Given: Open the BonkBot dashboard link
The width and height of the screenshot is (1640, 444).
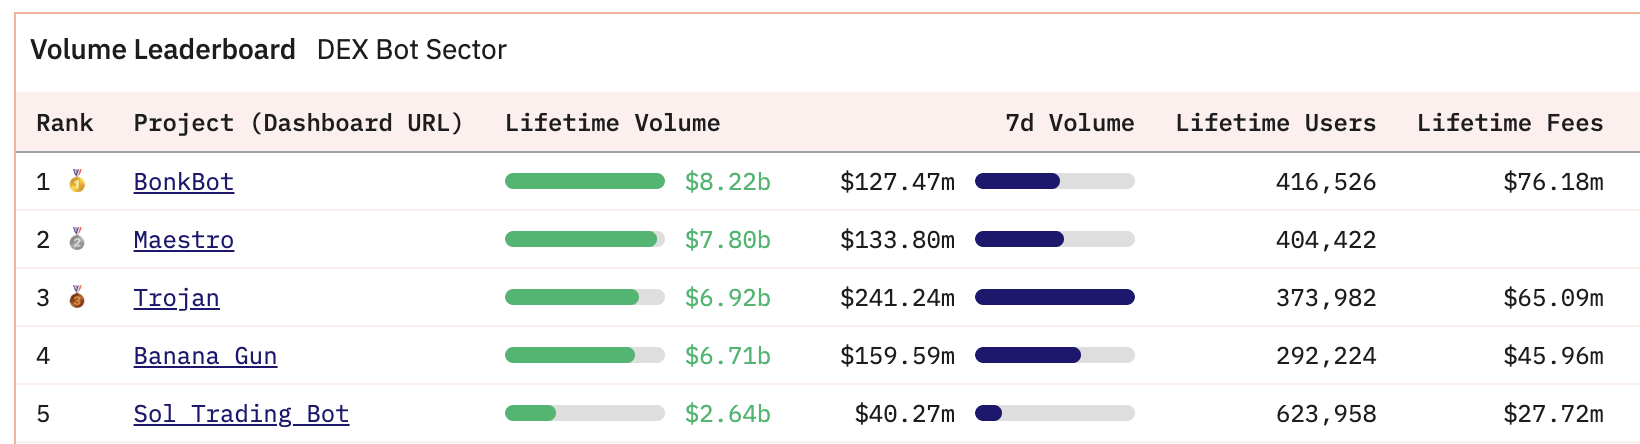Looking at the screenshot, I should [184, 182].
